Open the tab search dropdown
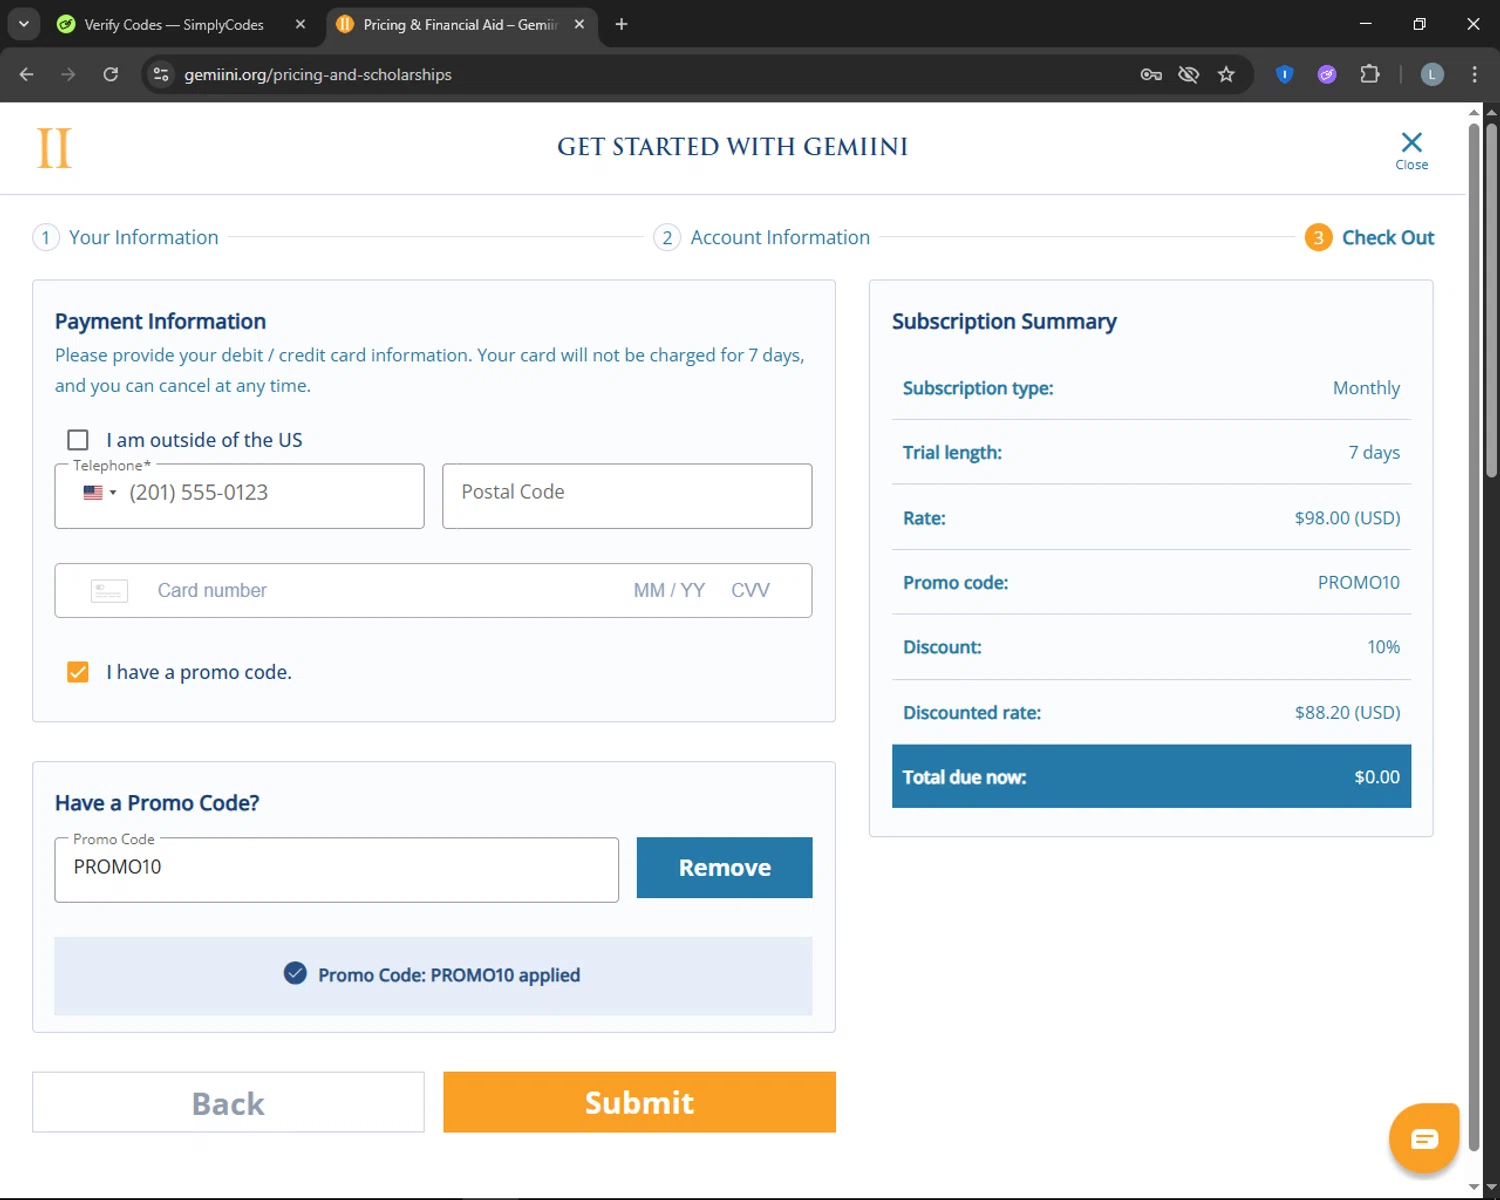 click(x=24, y=24)
